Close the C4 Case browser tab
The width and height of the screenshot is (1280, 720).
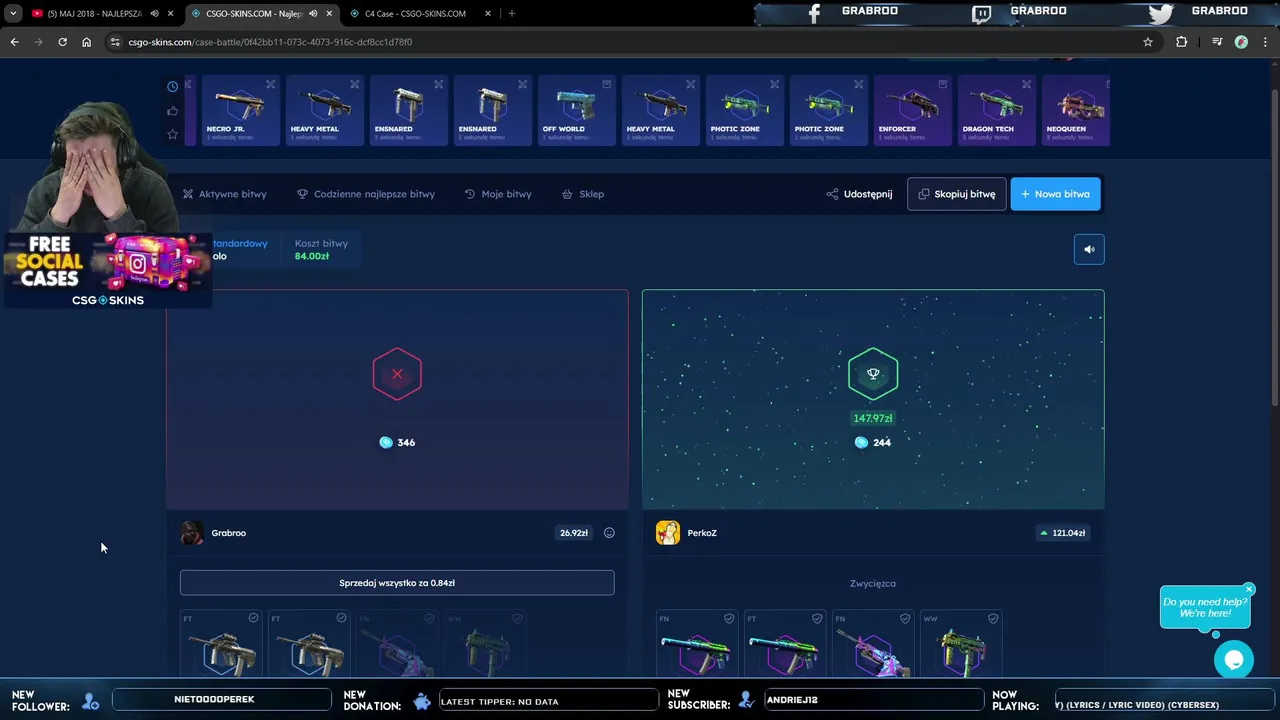(x=488, y=13)
